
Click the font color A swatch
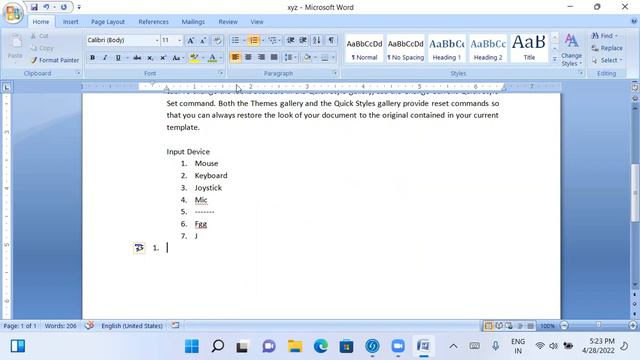point(213,58)
